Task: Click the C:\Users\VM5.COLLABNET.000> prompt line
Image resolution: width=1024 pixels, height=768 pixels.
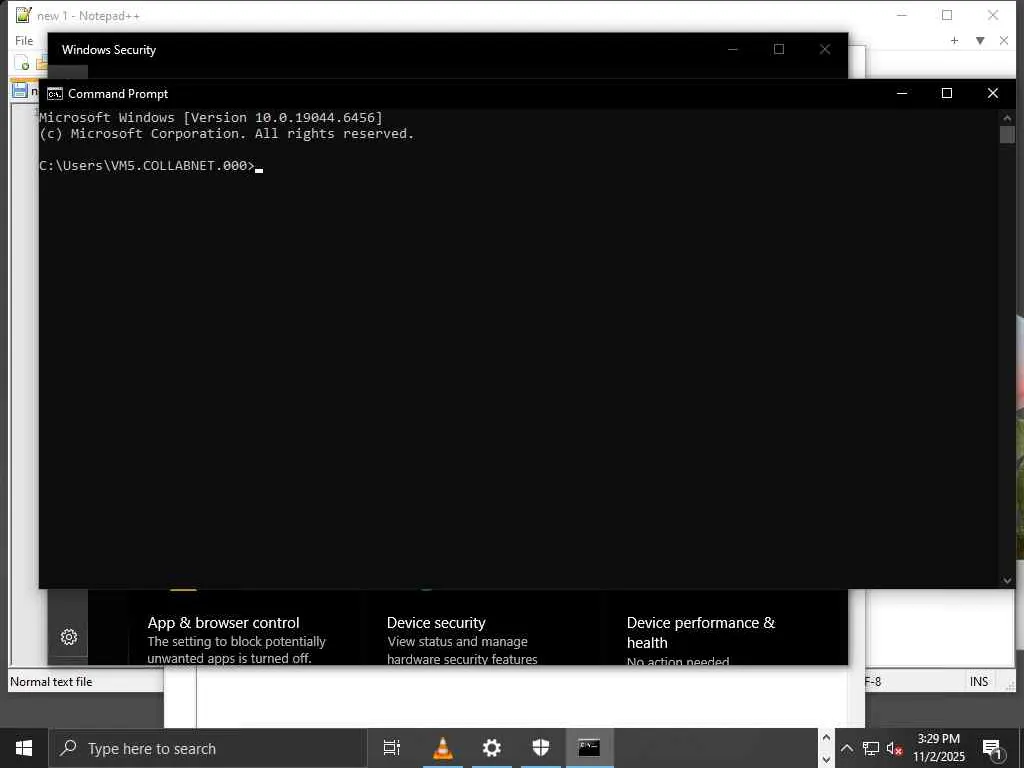Action: [147, 166]
